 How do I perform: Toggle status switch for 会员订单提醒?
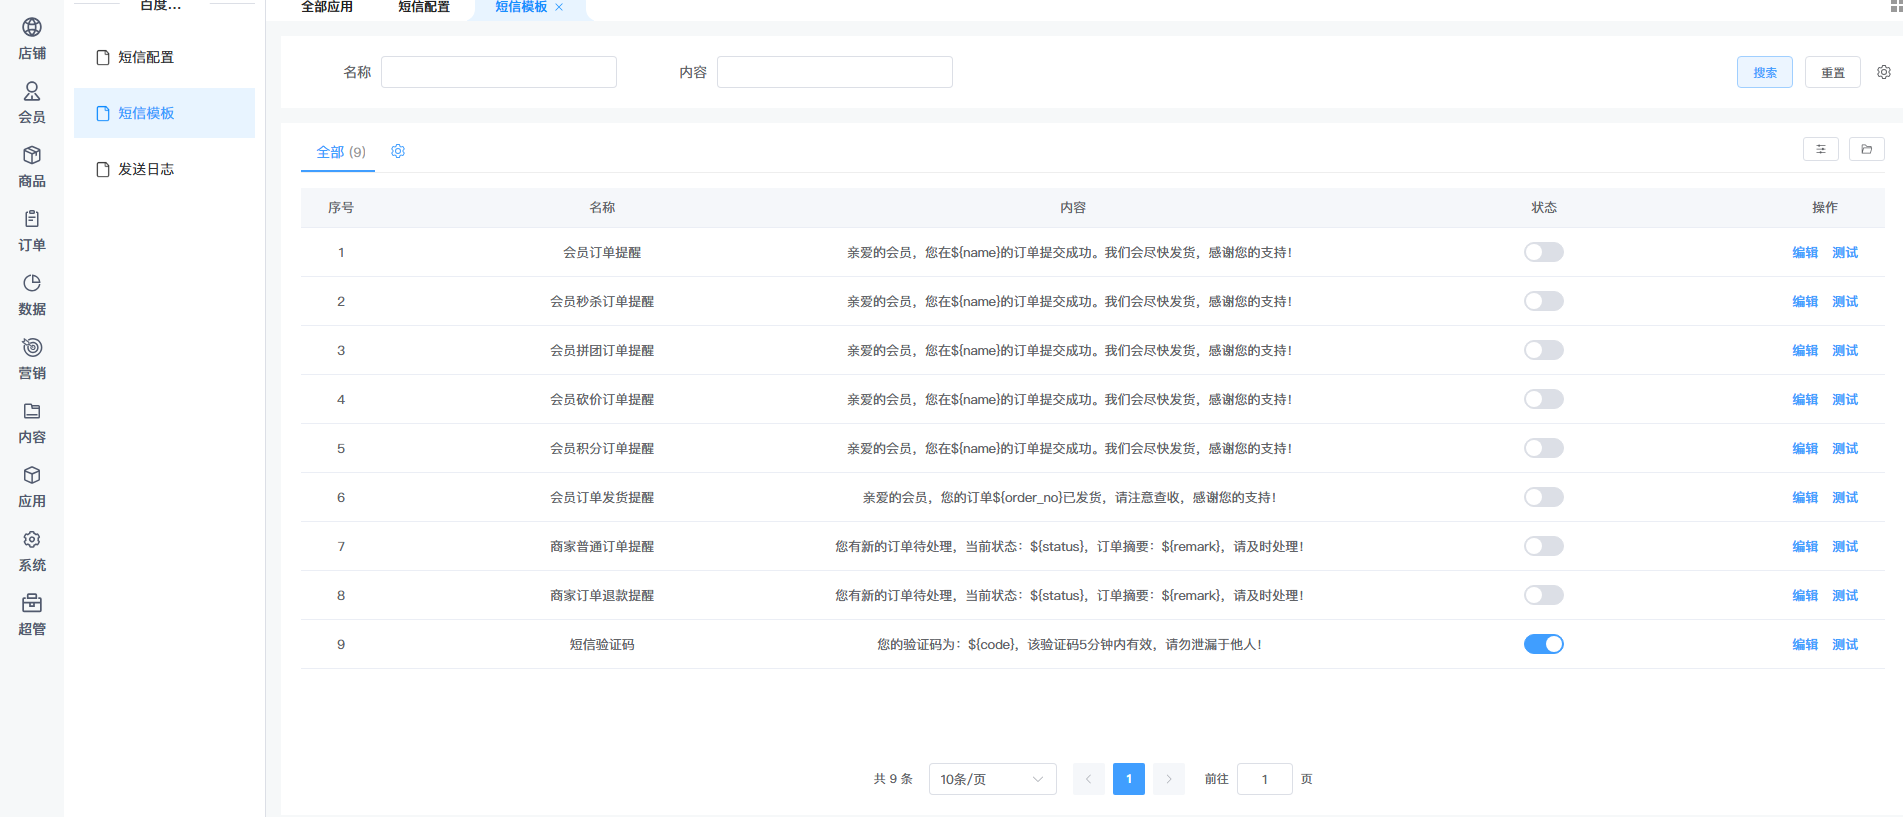[x=1544, y=252]
